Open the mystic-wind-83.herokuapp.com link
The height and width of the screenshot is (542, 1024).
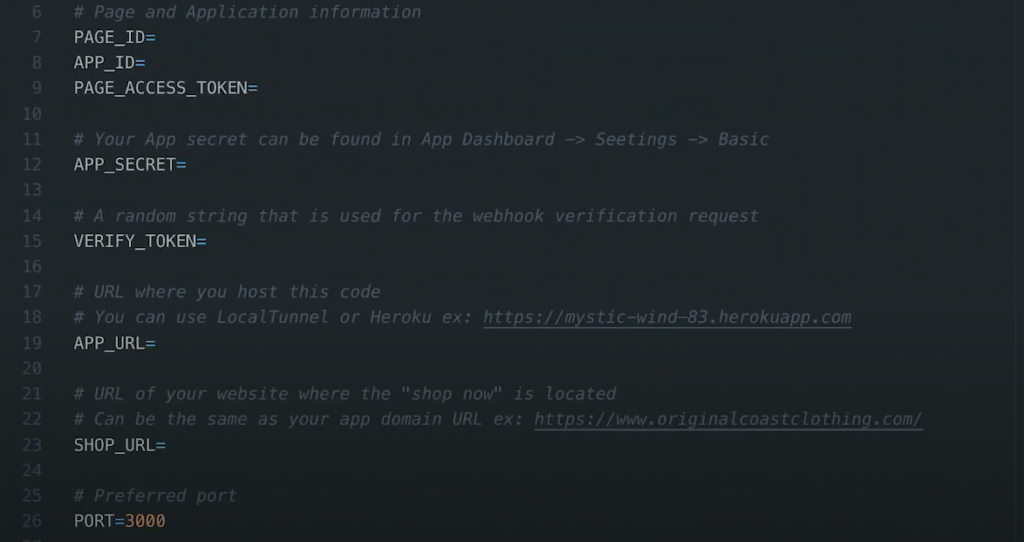pyautogui.click(x=667, y=317)
